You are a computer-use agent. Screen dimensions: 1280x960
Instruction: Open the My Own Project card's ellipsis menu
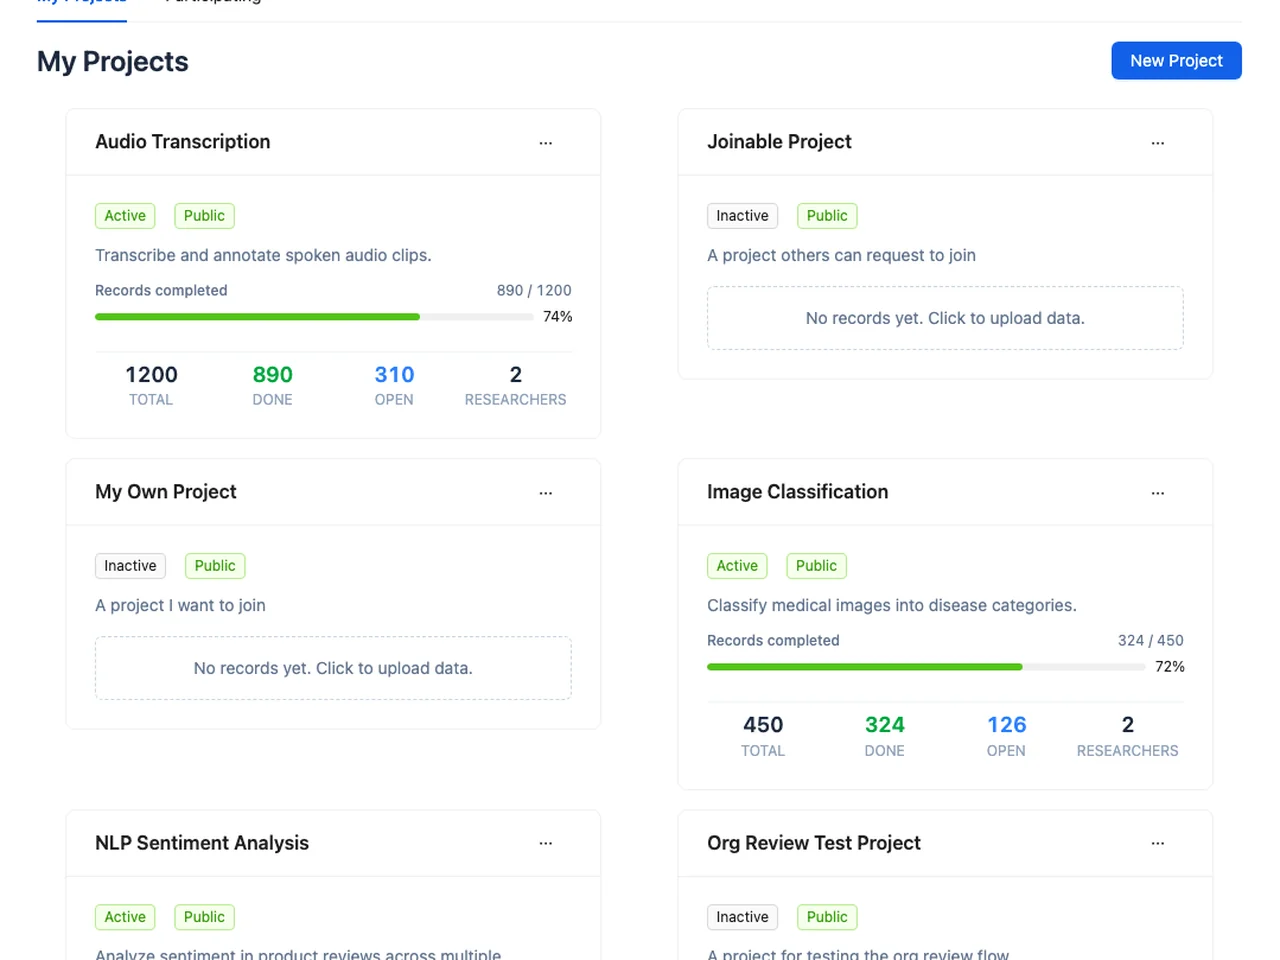[546, 493]
